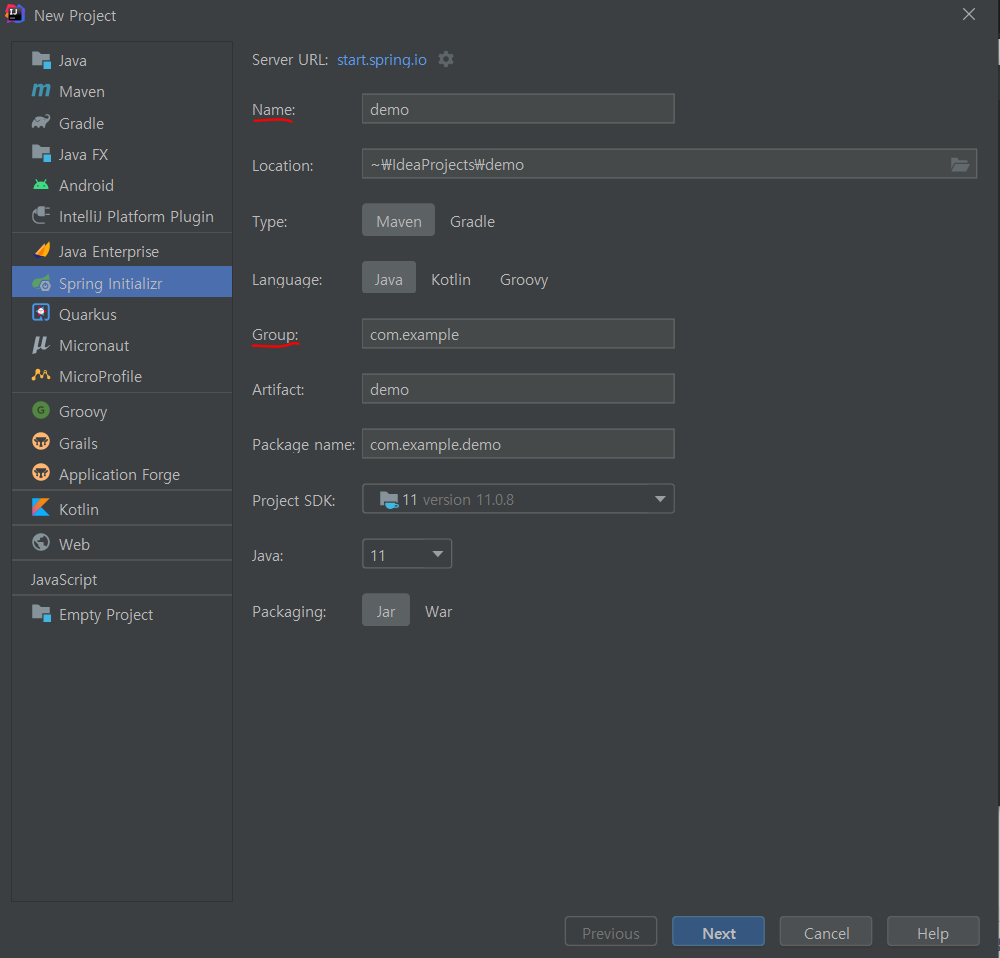Image resolution: width=1000 pixels, height=958 pixels.
Task: Open the Java version dropdown
Action: pos(407,554)
